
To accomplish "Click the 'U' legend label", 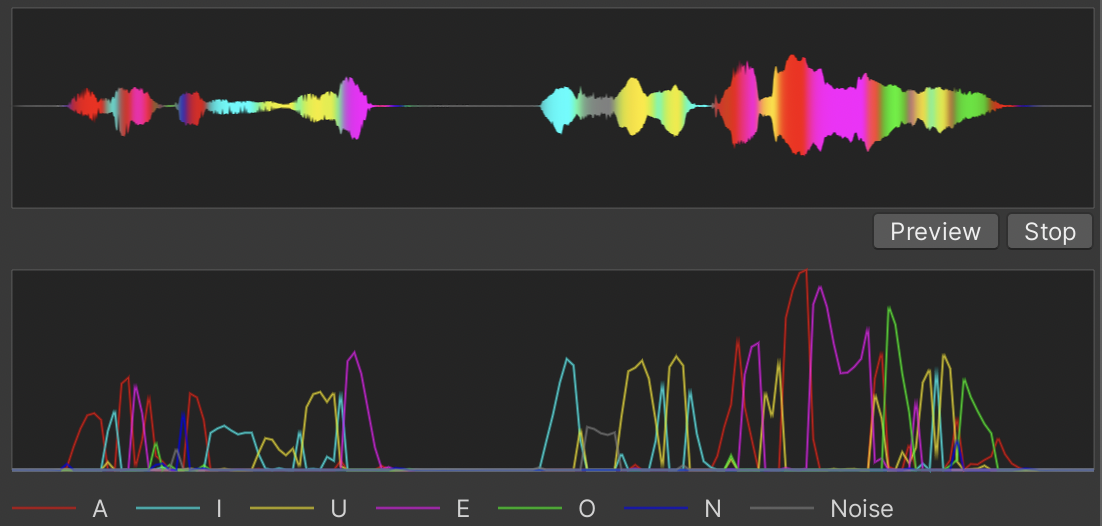I will coord(338,508).
